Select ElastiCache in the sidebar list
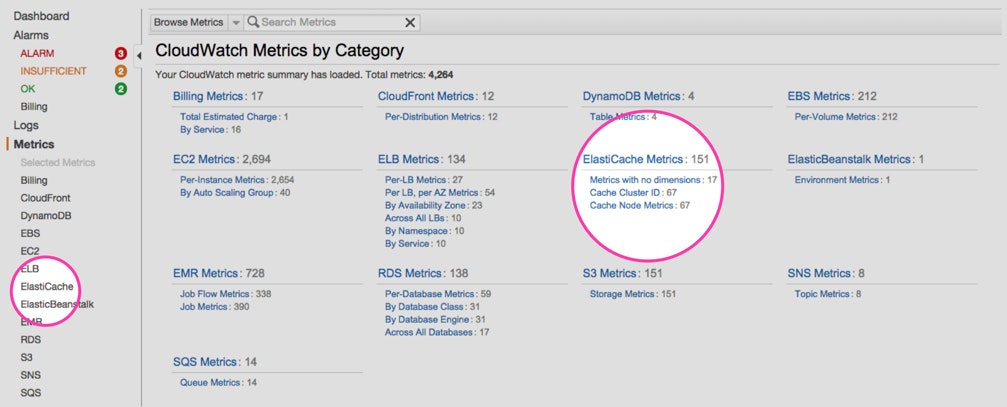This screenshot has height=407, width=1007. [46, 287]
